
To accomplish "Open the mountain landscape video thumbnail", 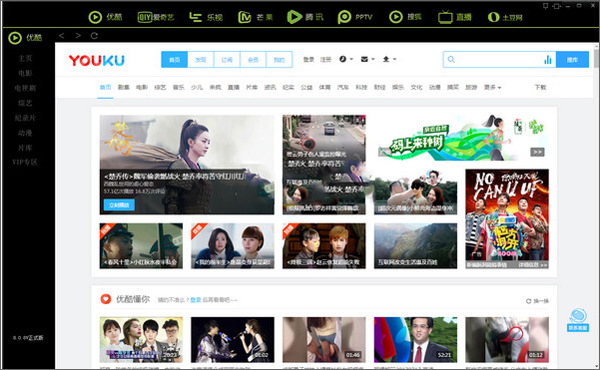I will click(416, 246).
